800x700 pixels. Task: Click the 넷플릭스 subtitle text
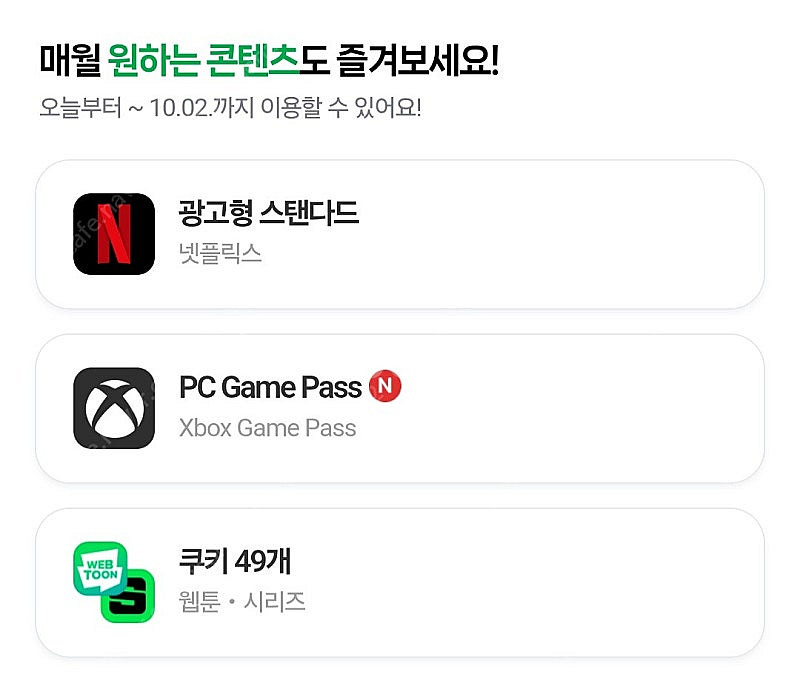click(220, 253)
